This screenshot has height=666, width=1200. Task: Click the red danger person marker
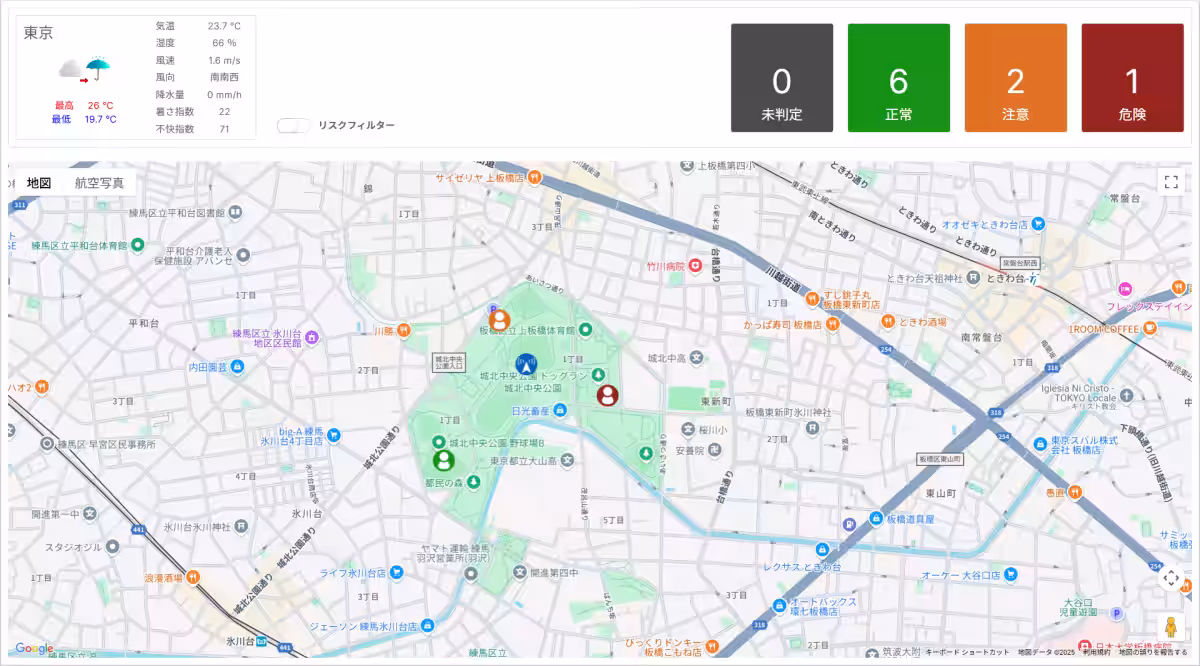coord(607,395)
